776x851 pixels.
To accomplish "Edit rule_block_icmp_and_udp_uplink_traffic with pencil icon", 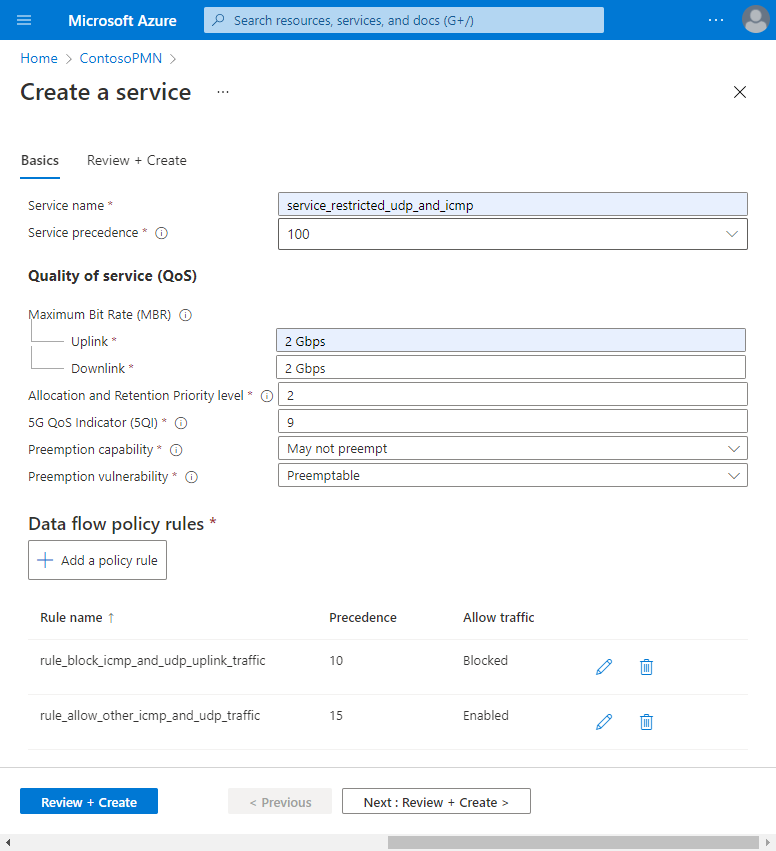I will click(x=603, y=666).
